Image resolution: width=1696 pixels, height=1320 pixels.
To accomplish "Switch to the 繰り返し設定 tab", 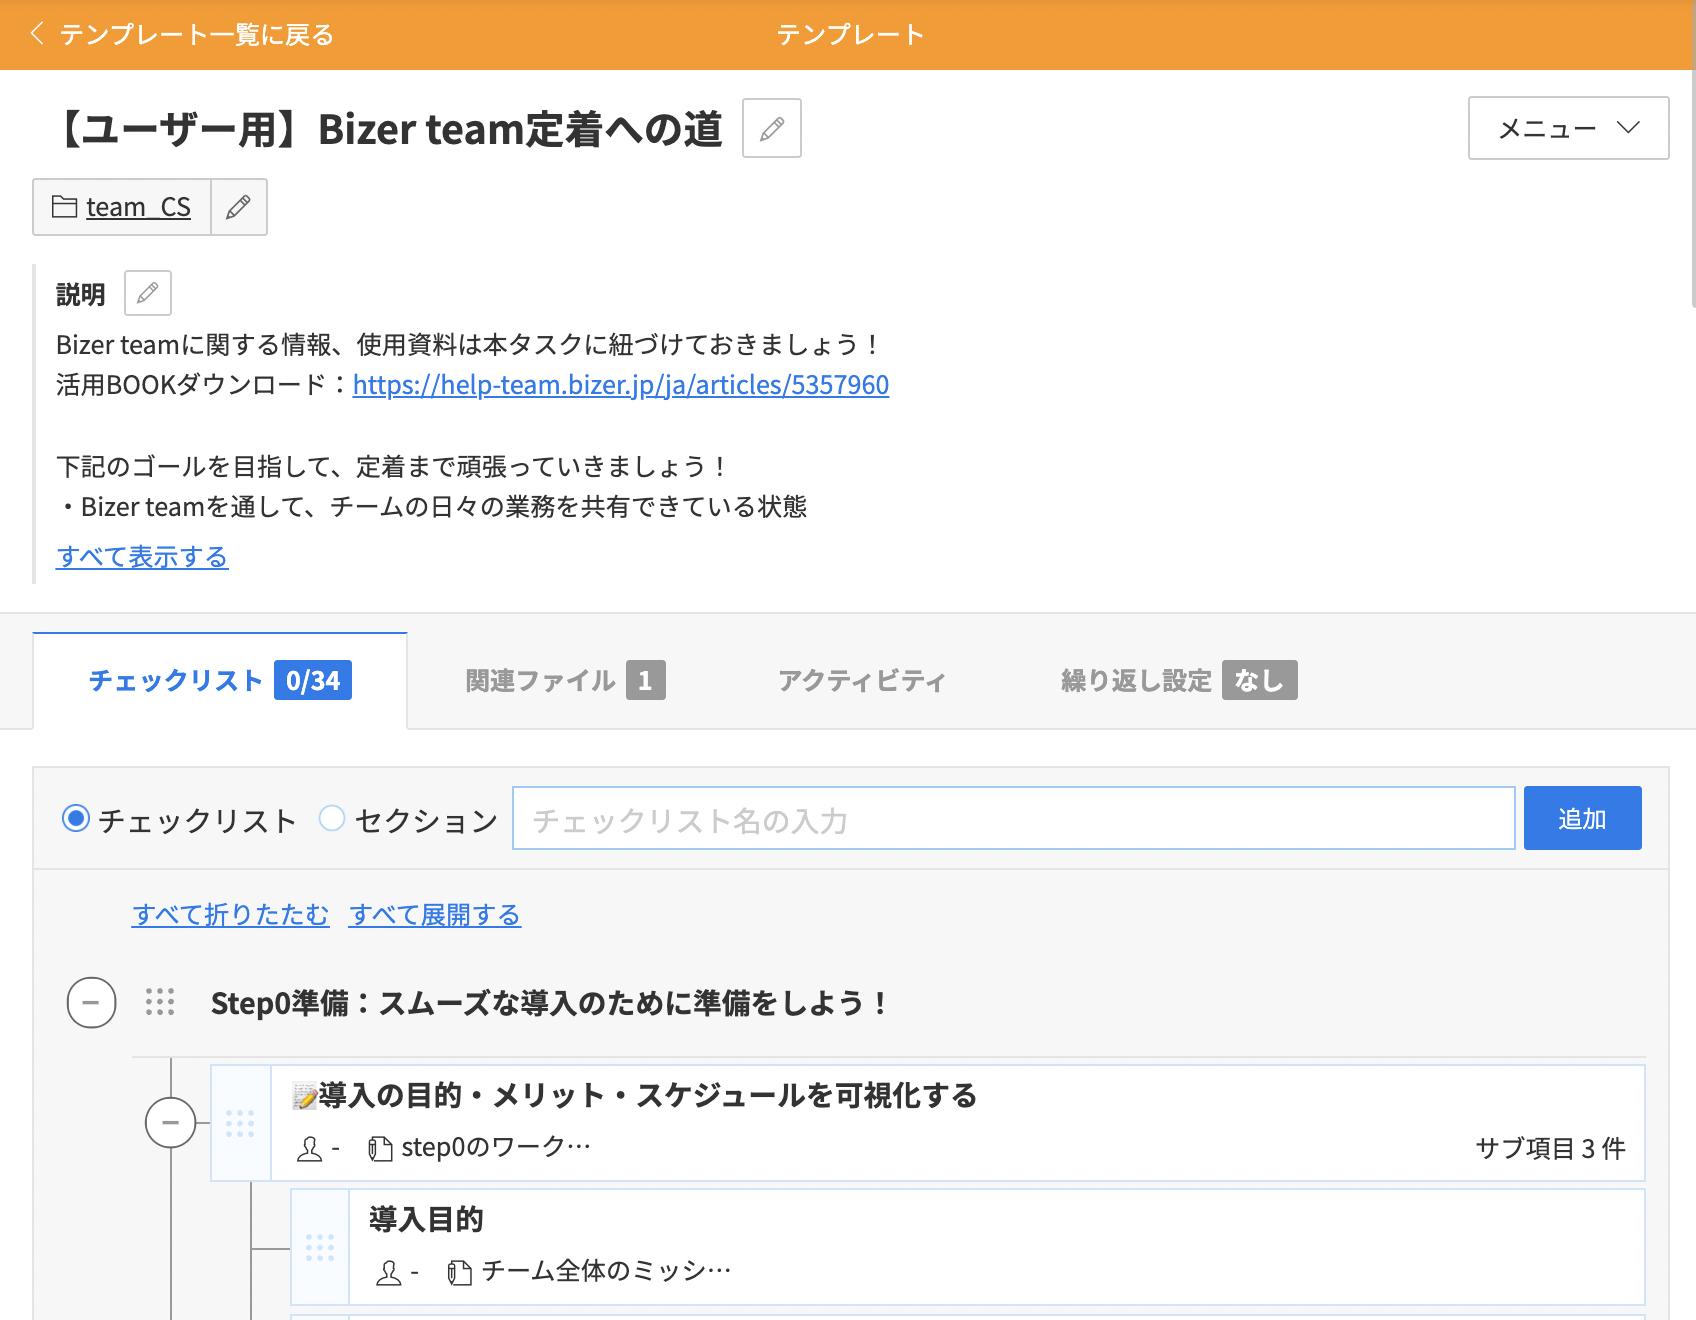I will coord(1179,680).
